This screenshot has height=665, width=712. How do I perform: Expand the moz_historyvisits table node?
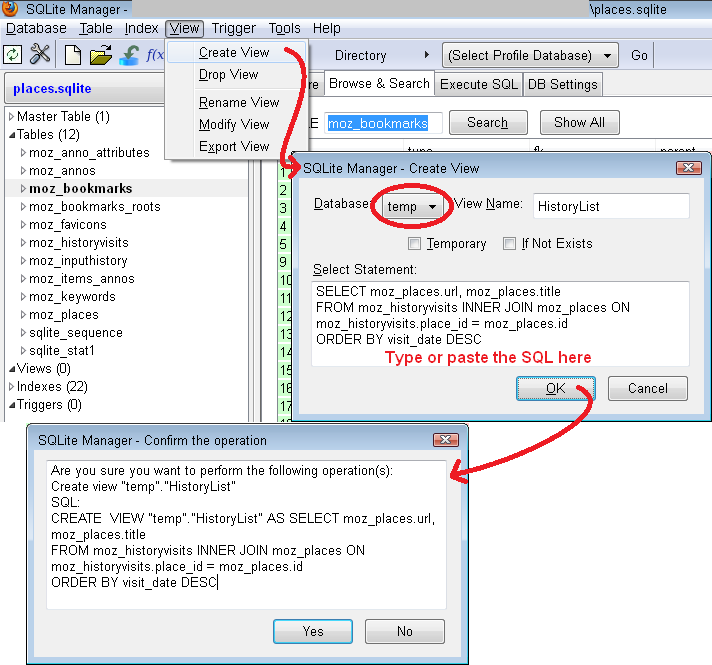23,243
